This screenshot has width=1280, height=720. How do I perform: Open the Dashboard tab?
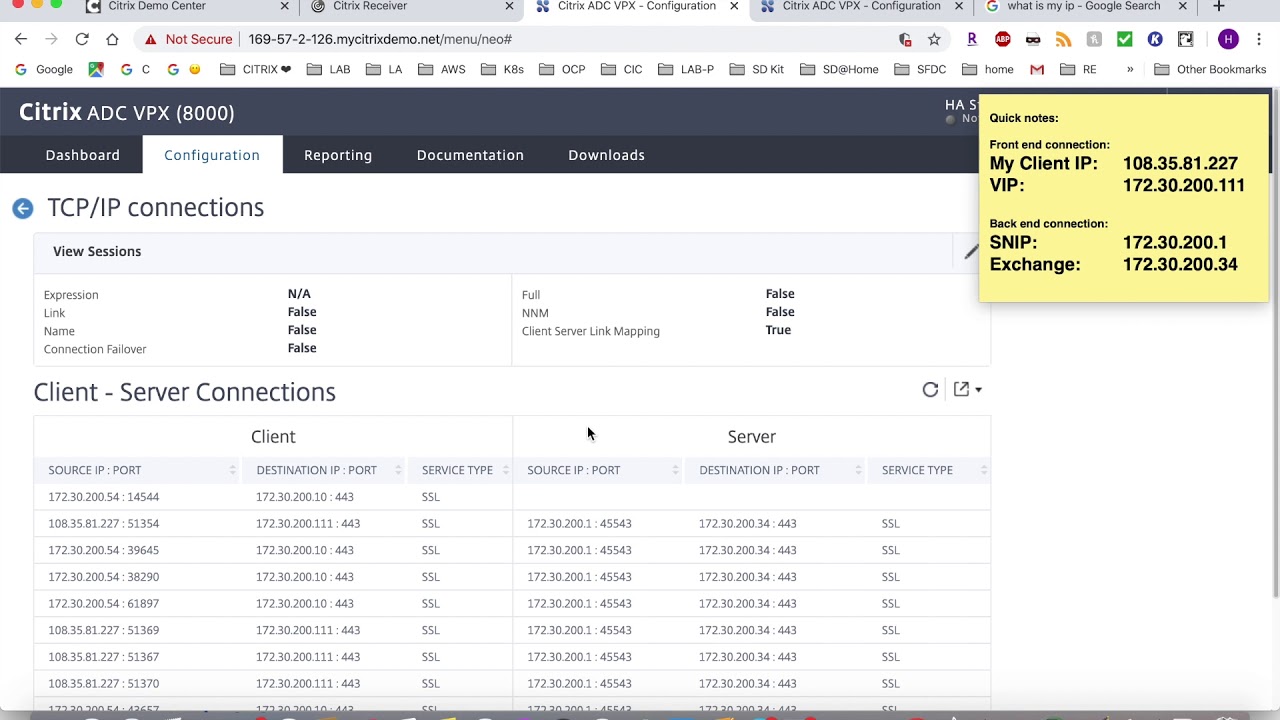click(83, 155)
